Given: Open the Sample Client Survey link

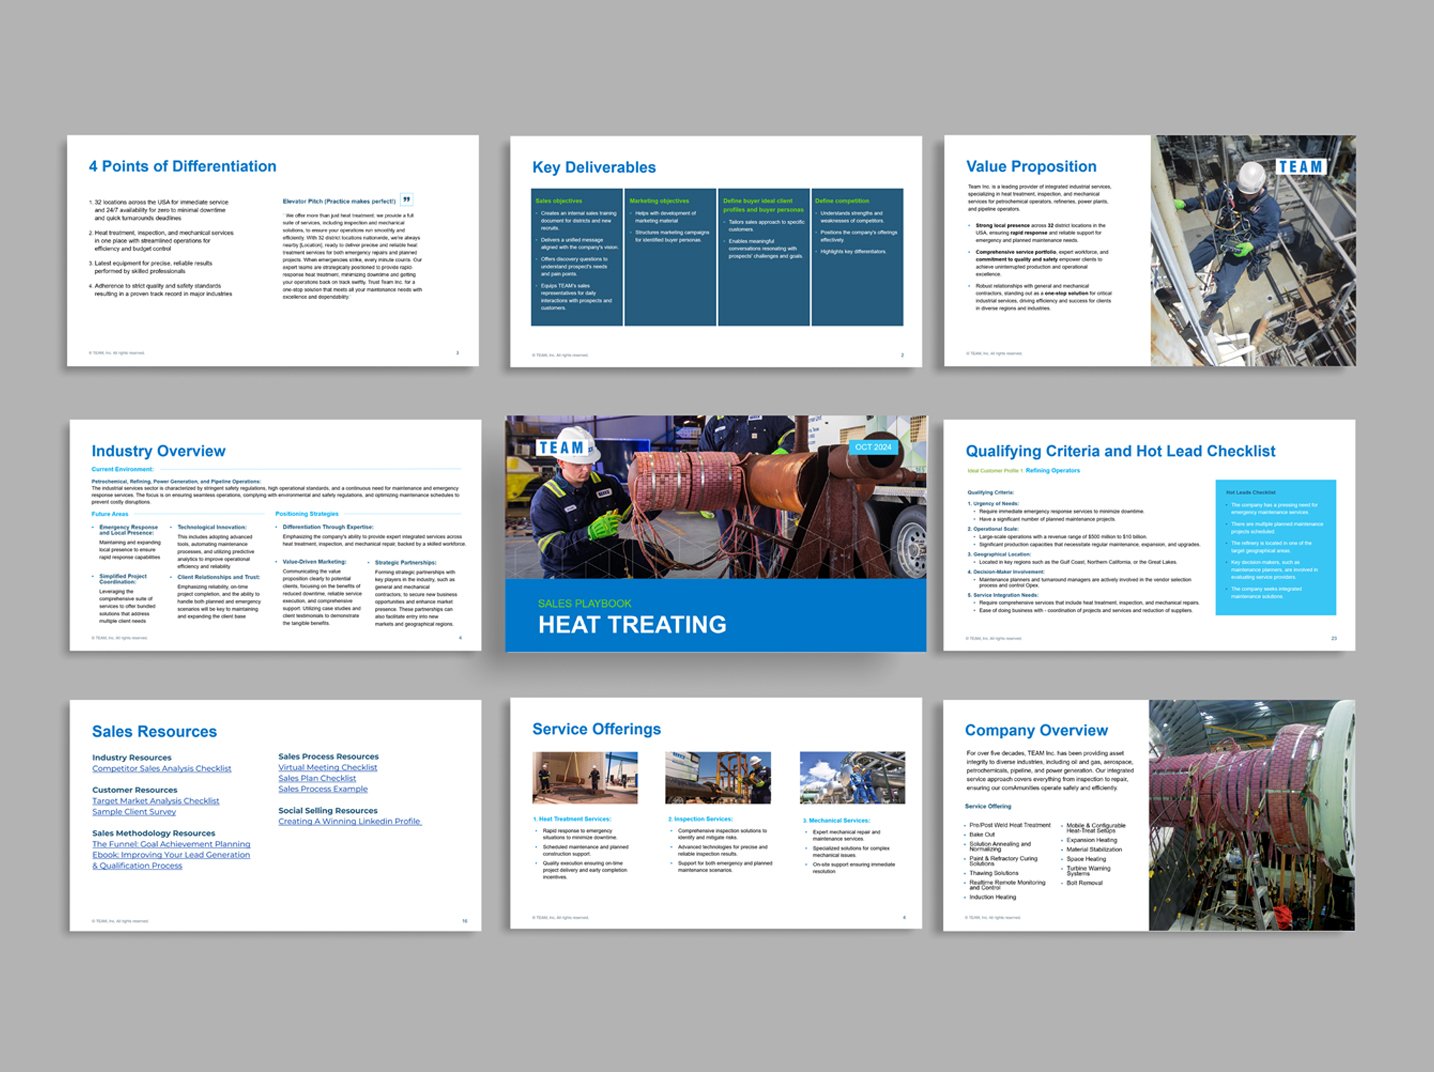Looking at the screenshot, I should point(134,812).
